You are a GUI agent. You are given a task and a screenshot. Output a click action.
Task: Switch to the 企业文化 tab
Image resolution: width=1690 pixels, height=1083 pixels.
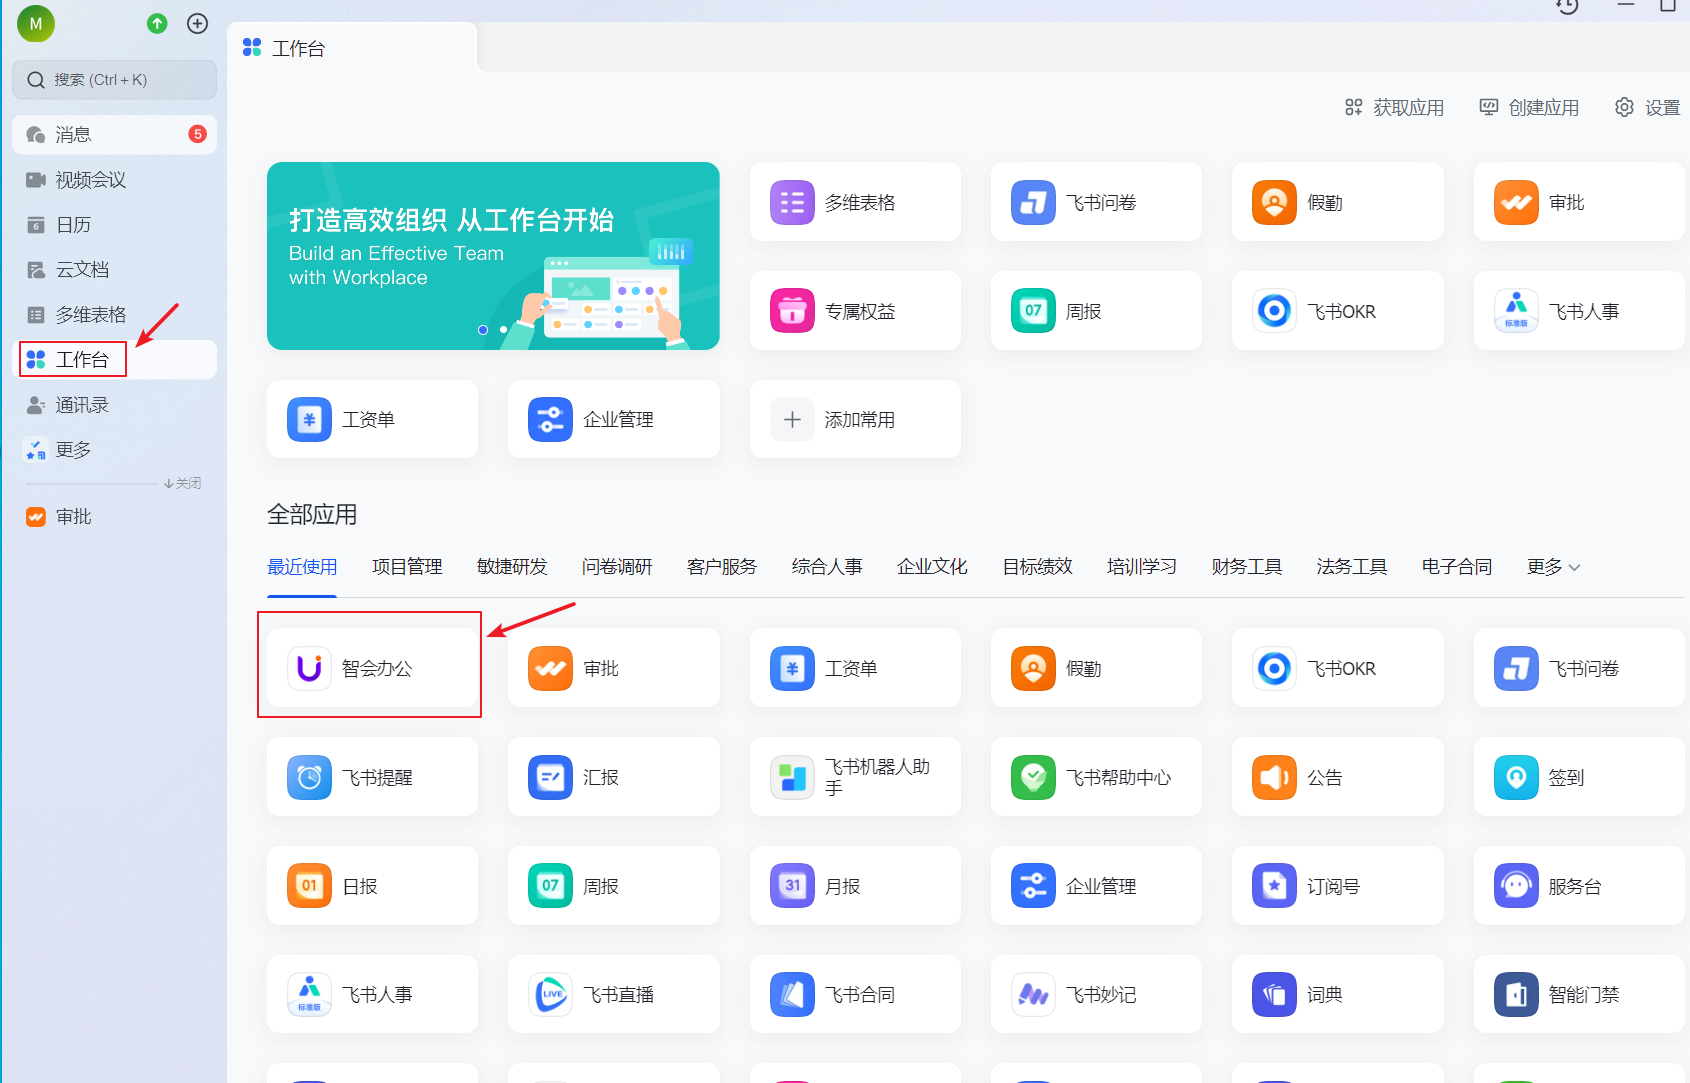(x=932, y=567)
